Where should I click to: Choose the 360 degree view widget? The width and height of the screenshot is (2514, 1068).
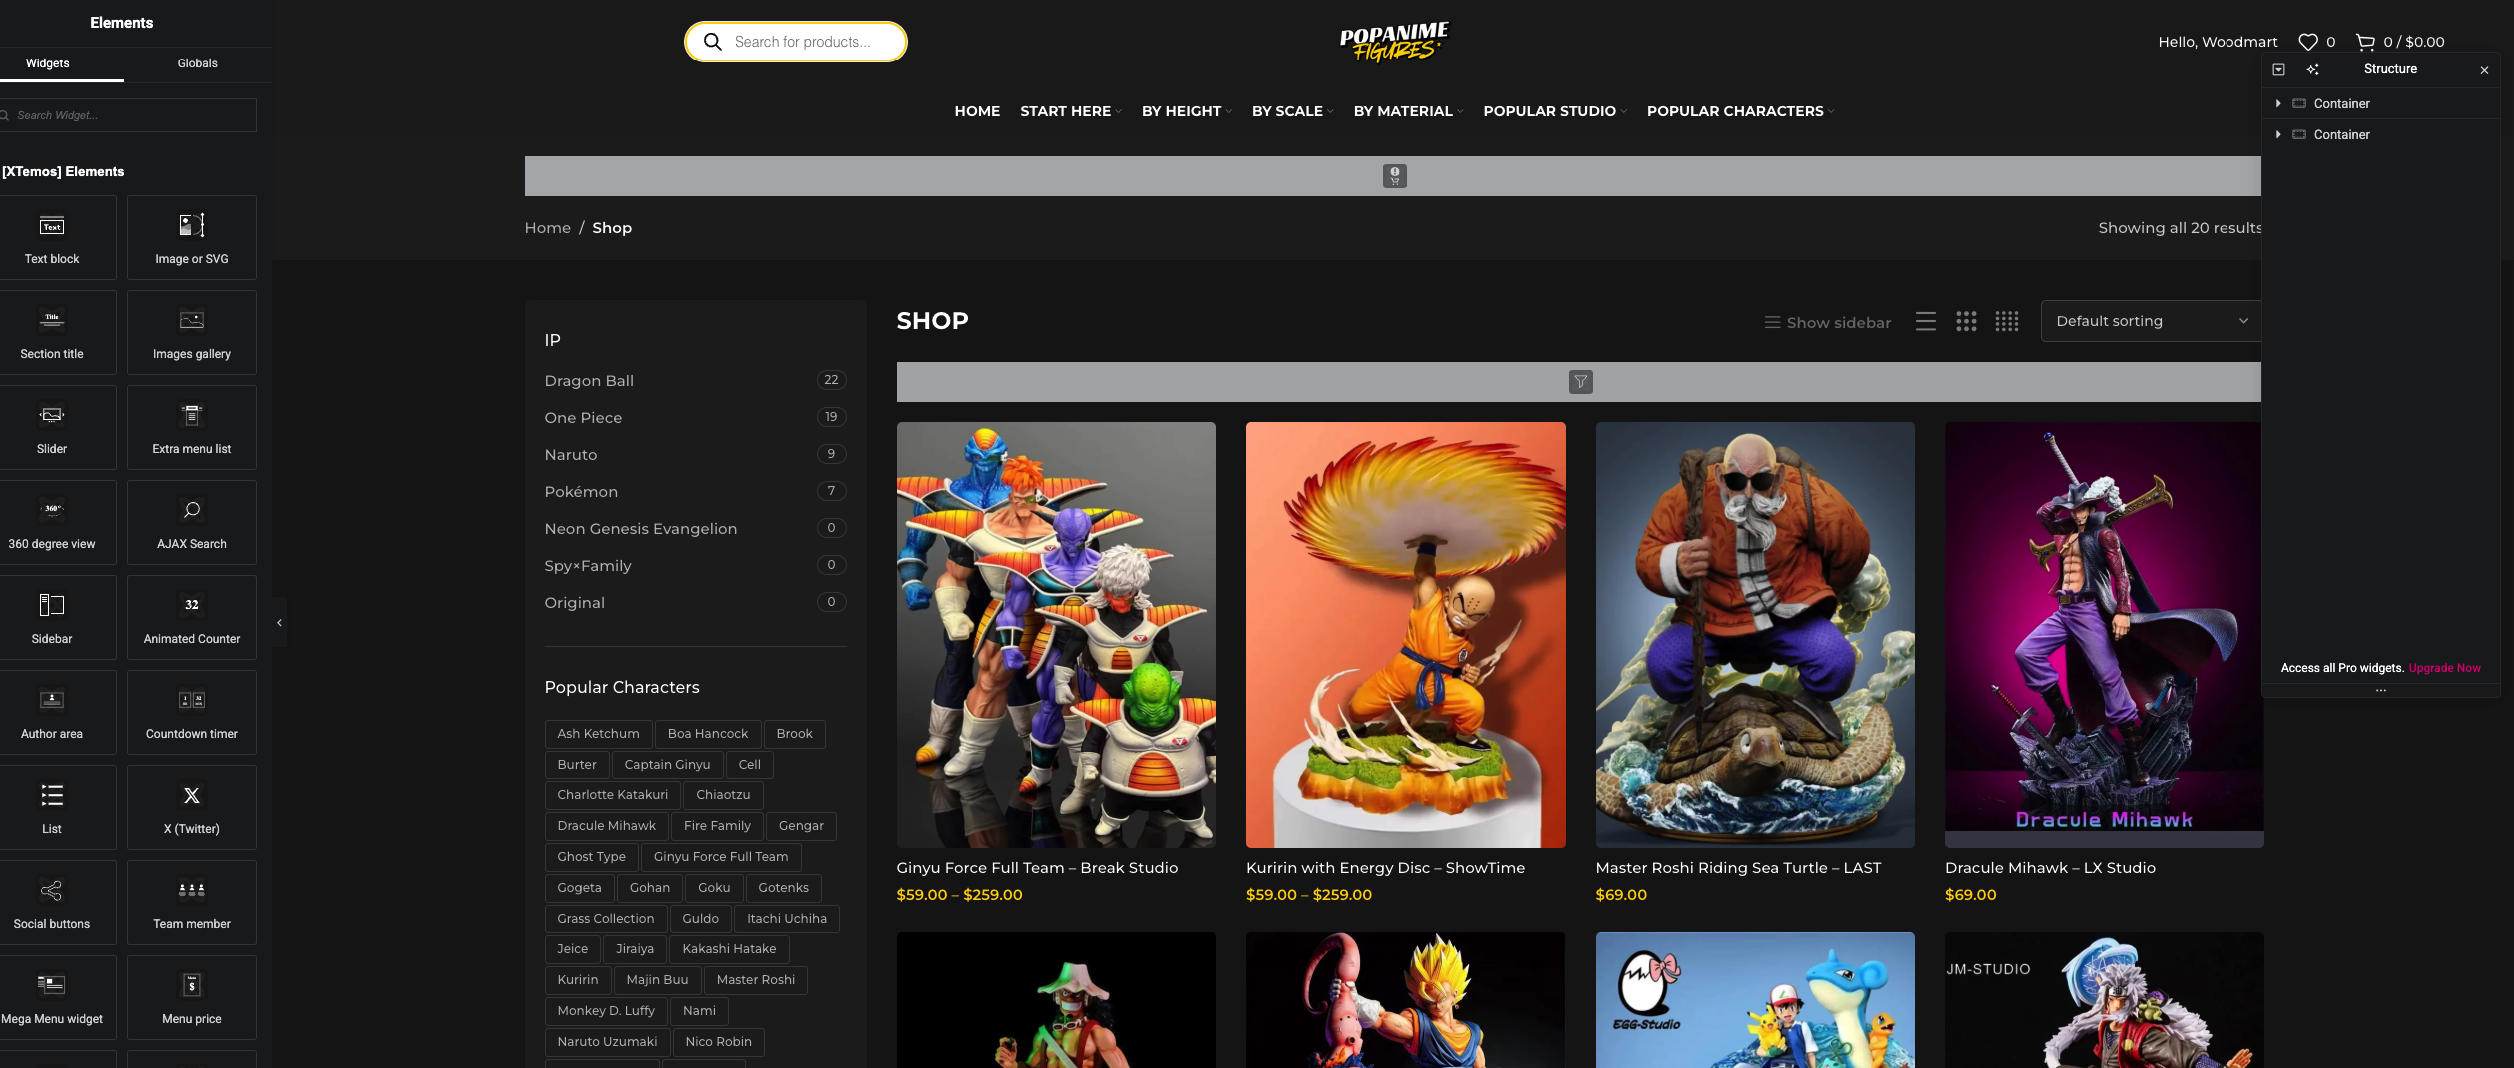(x=52, y=522)
